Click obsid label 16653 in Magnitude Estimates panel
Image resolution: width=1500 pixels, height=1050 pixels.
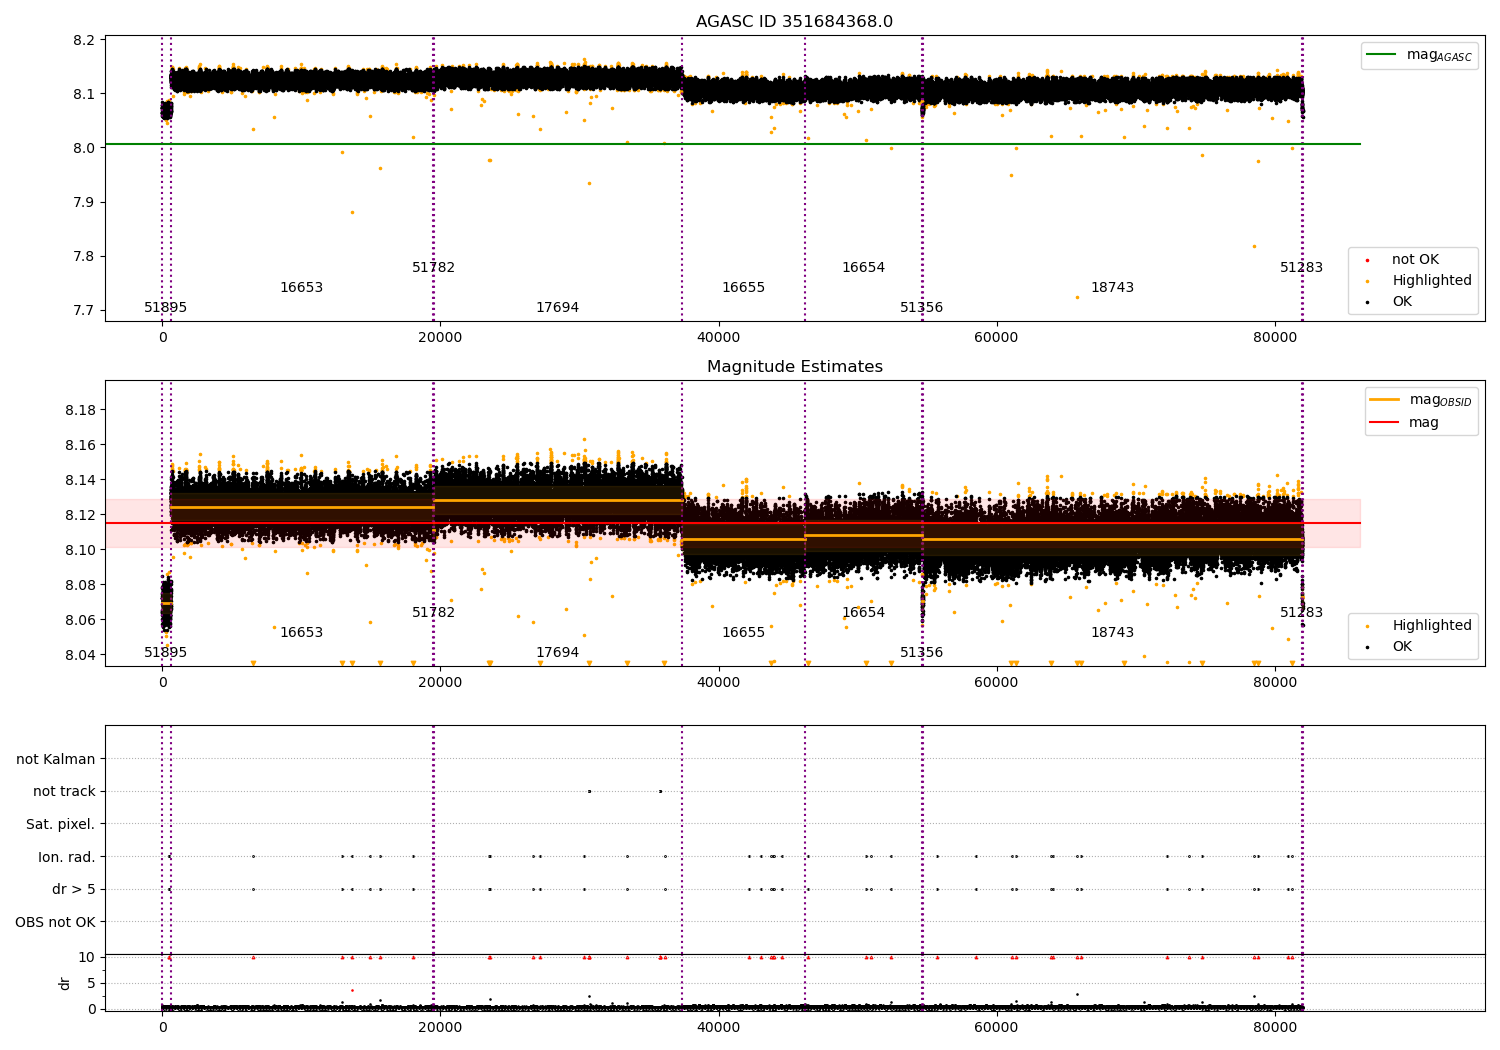301,633
